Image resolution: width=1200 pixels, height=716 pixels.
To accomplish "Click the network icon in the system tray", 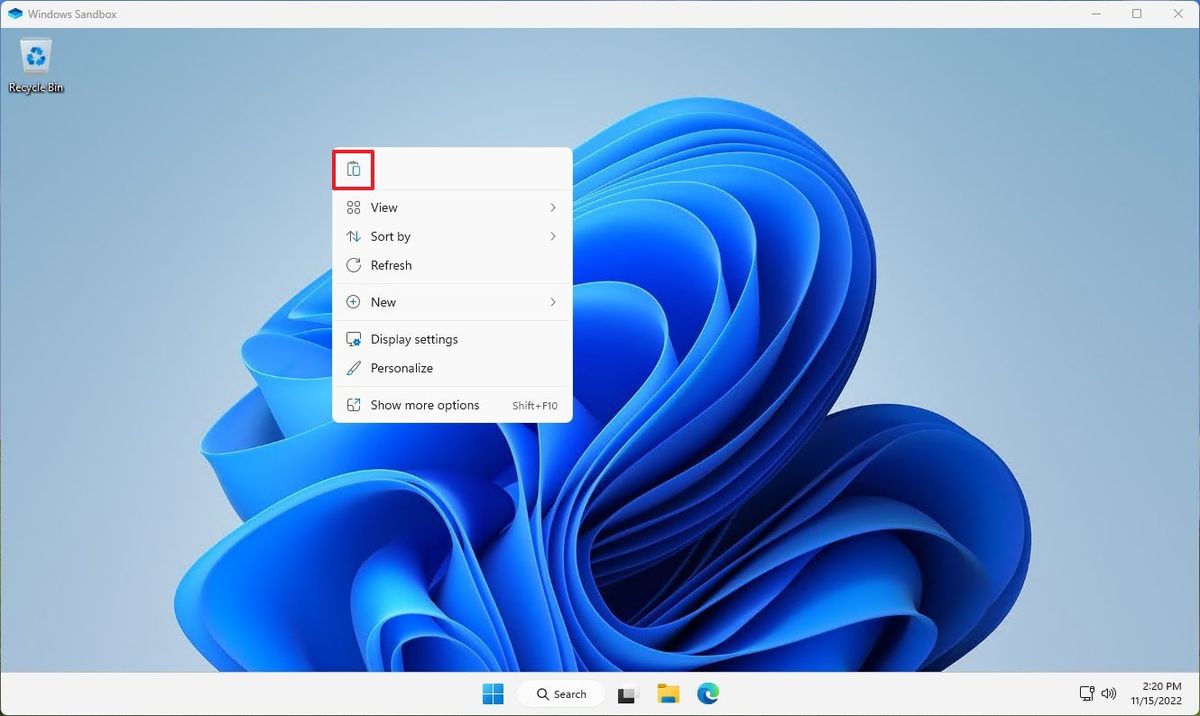I will tap(1087, 693).
